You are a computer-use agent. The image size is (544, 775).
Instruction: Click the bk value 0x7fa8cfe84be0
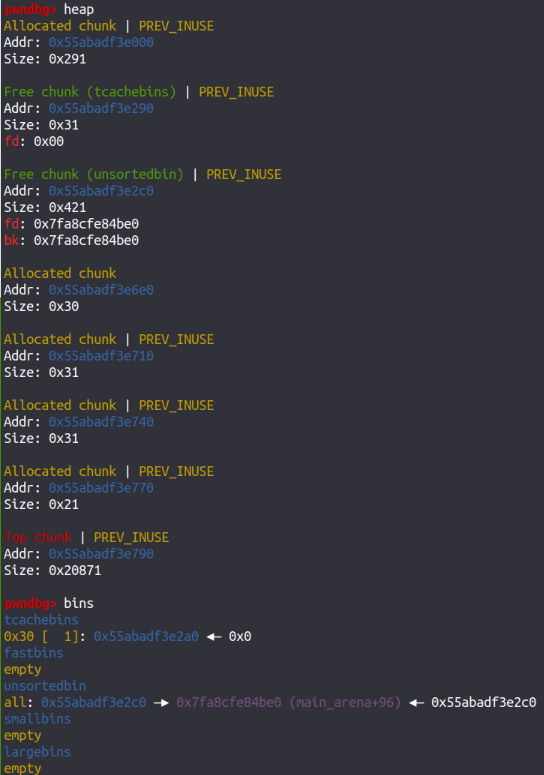click(x=86, y=240)
